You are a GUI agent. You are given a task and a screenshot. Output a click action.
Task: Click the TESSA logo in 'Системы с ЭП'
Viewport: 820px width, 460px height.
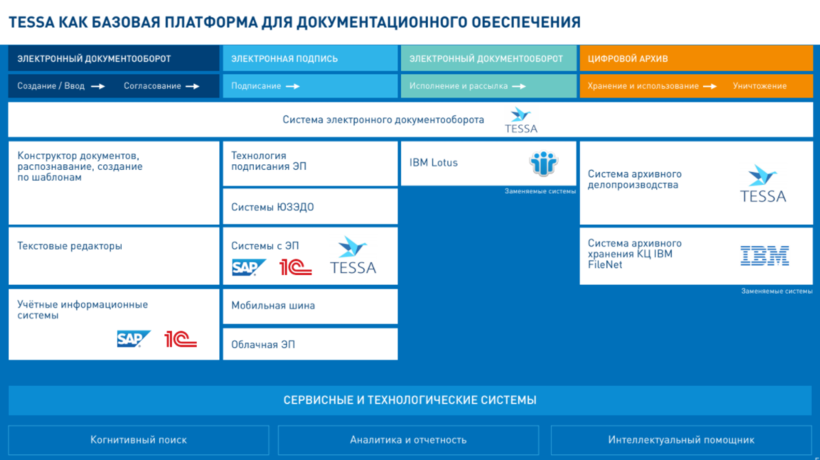353,257
